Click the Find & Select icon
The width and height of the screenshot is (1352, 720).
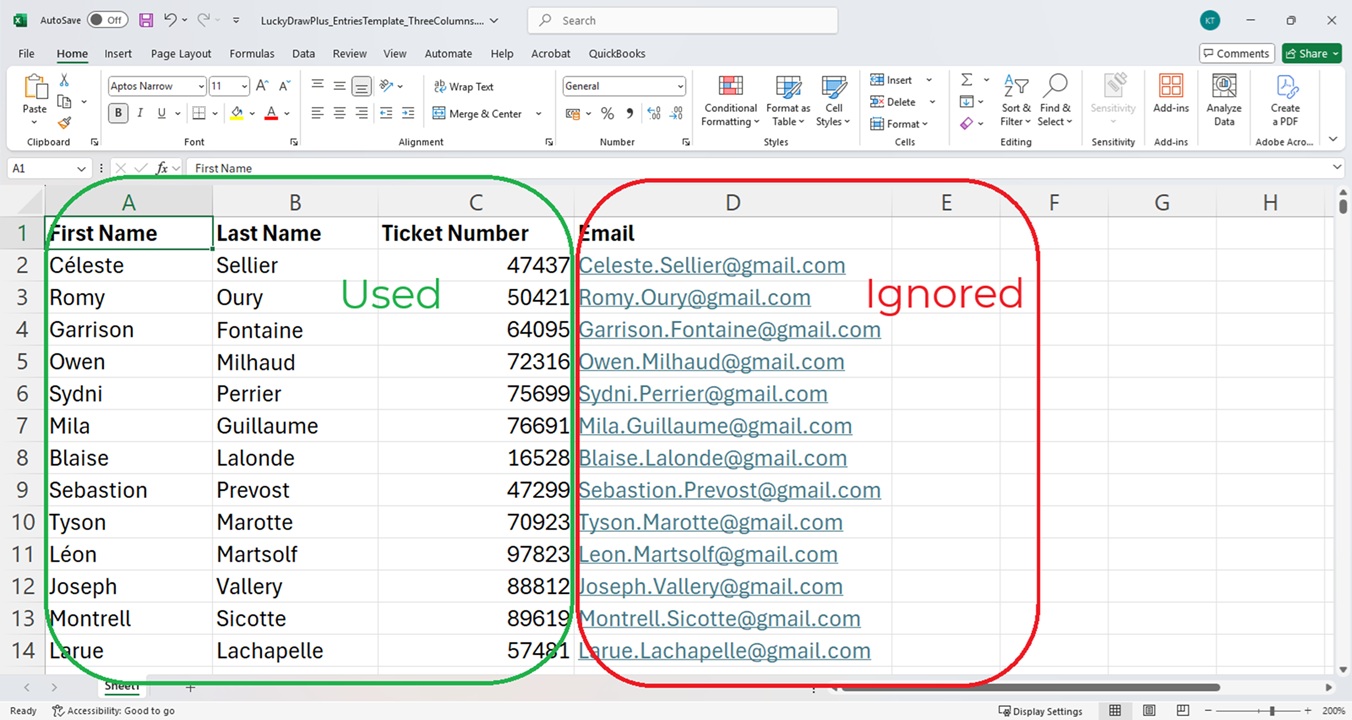point(1054,101)
